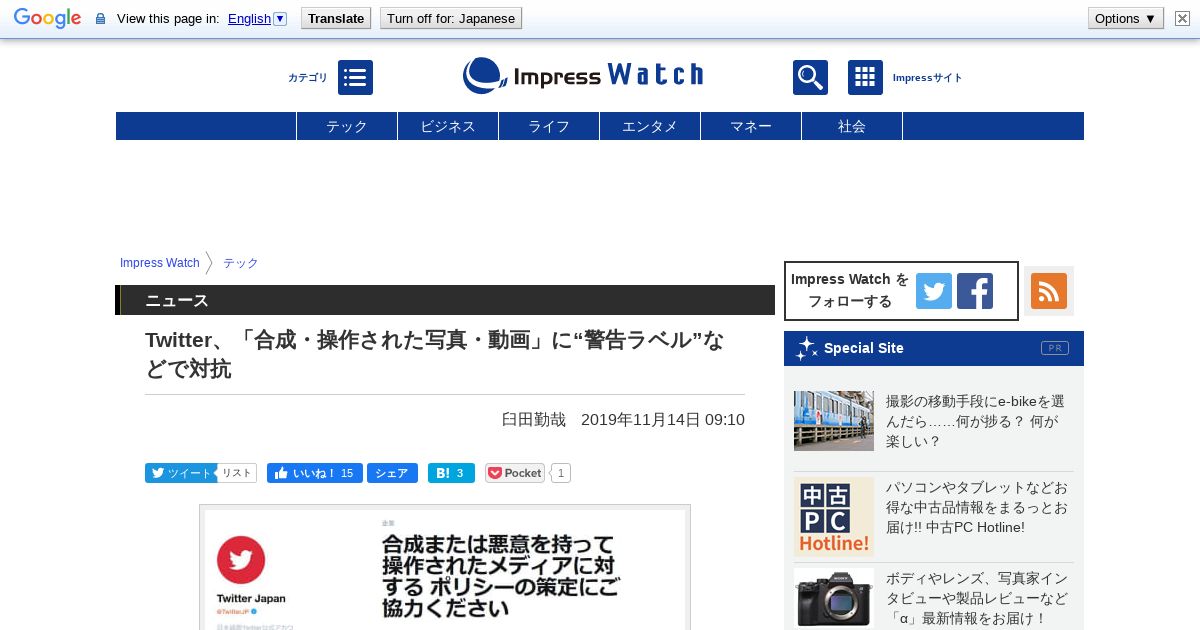Open the Options dropdown
Viewport: 1200px width, 630px height.
1125,18
